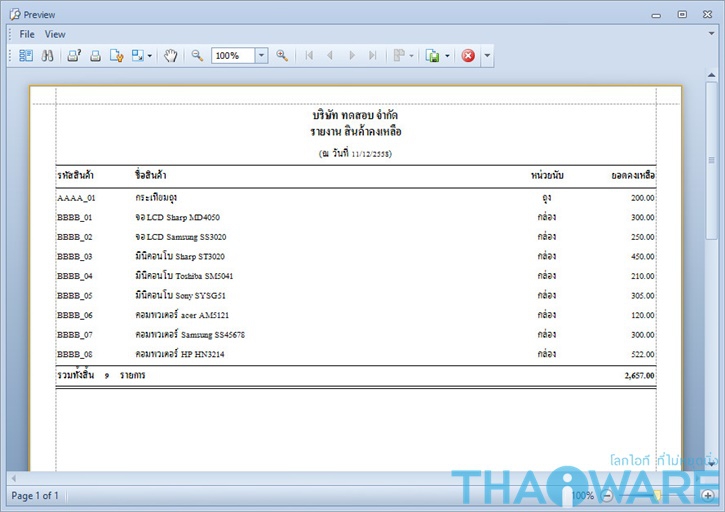This screenshot has height=512, width=725.
Task: Click the 'มินิคอนโป Sony SYSG51' product name
Action: 180,295
